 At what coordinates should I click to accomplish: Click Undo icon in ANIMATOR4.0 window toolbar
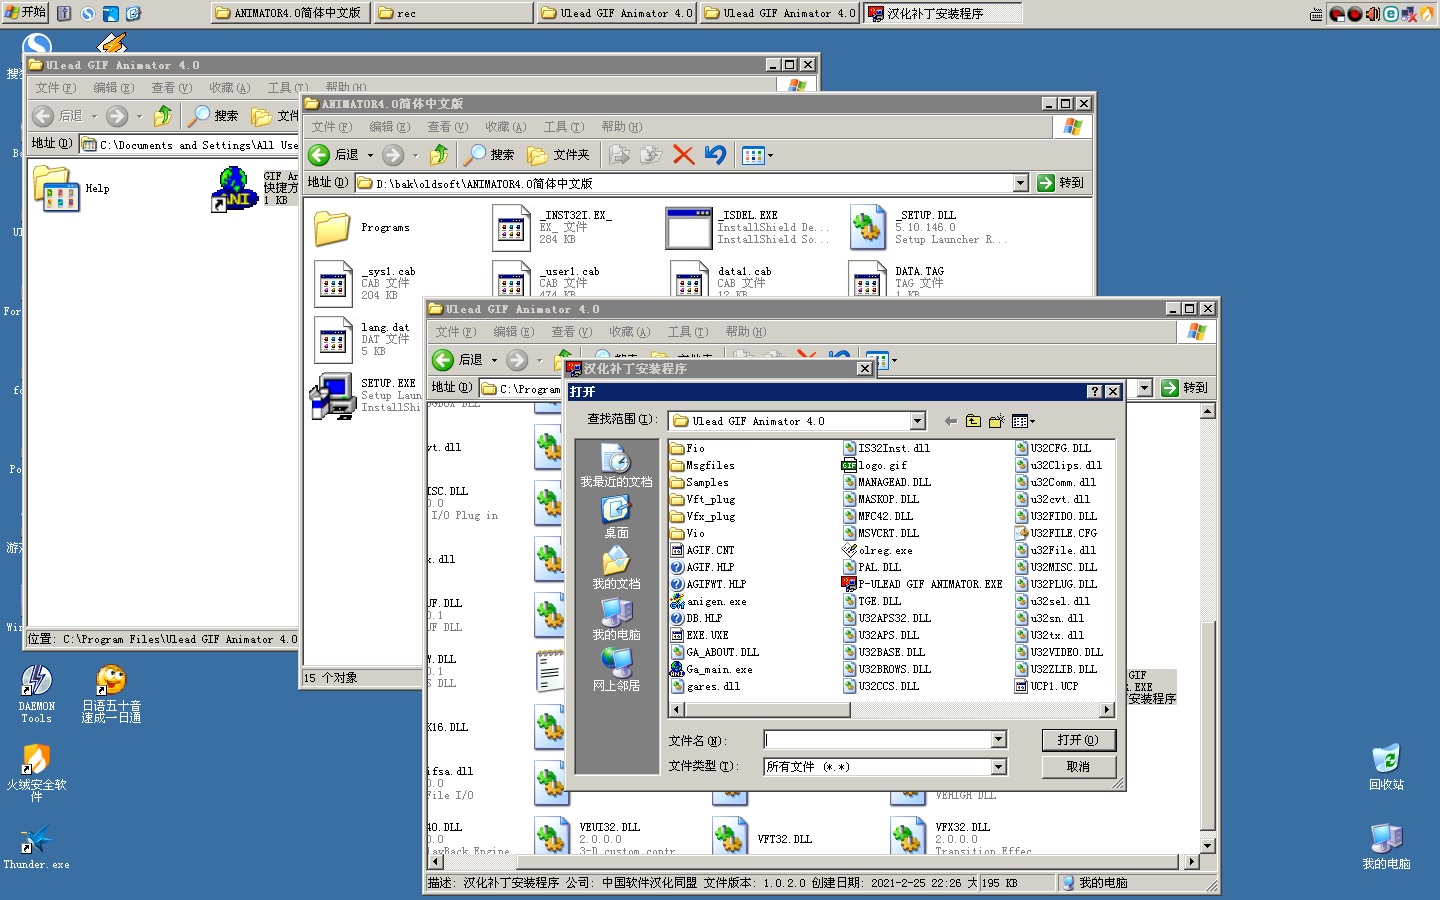(x=715, y=155)
